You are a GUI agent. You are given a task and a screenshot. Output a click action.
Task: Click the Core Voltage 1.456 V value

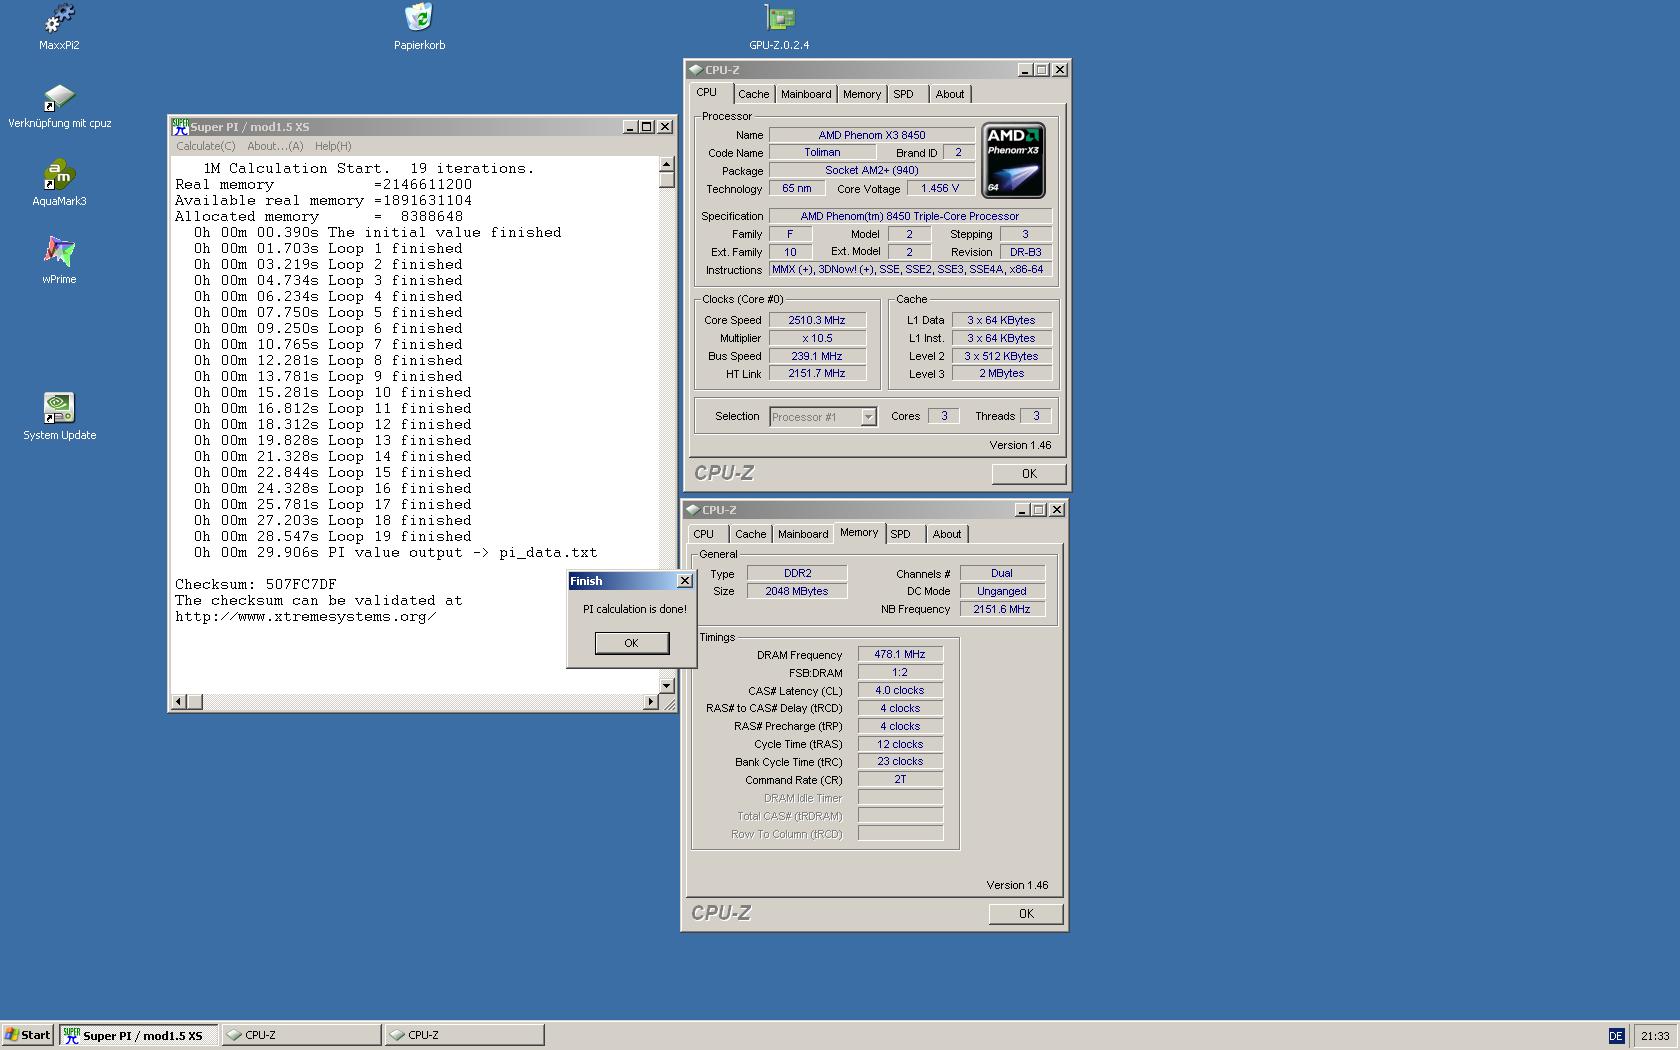pos(940,189)
